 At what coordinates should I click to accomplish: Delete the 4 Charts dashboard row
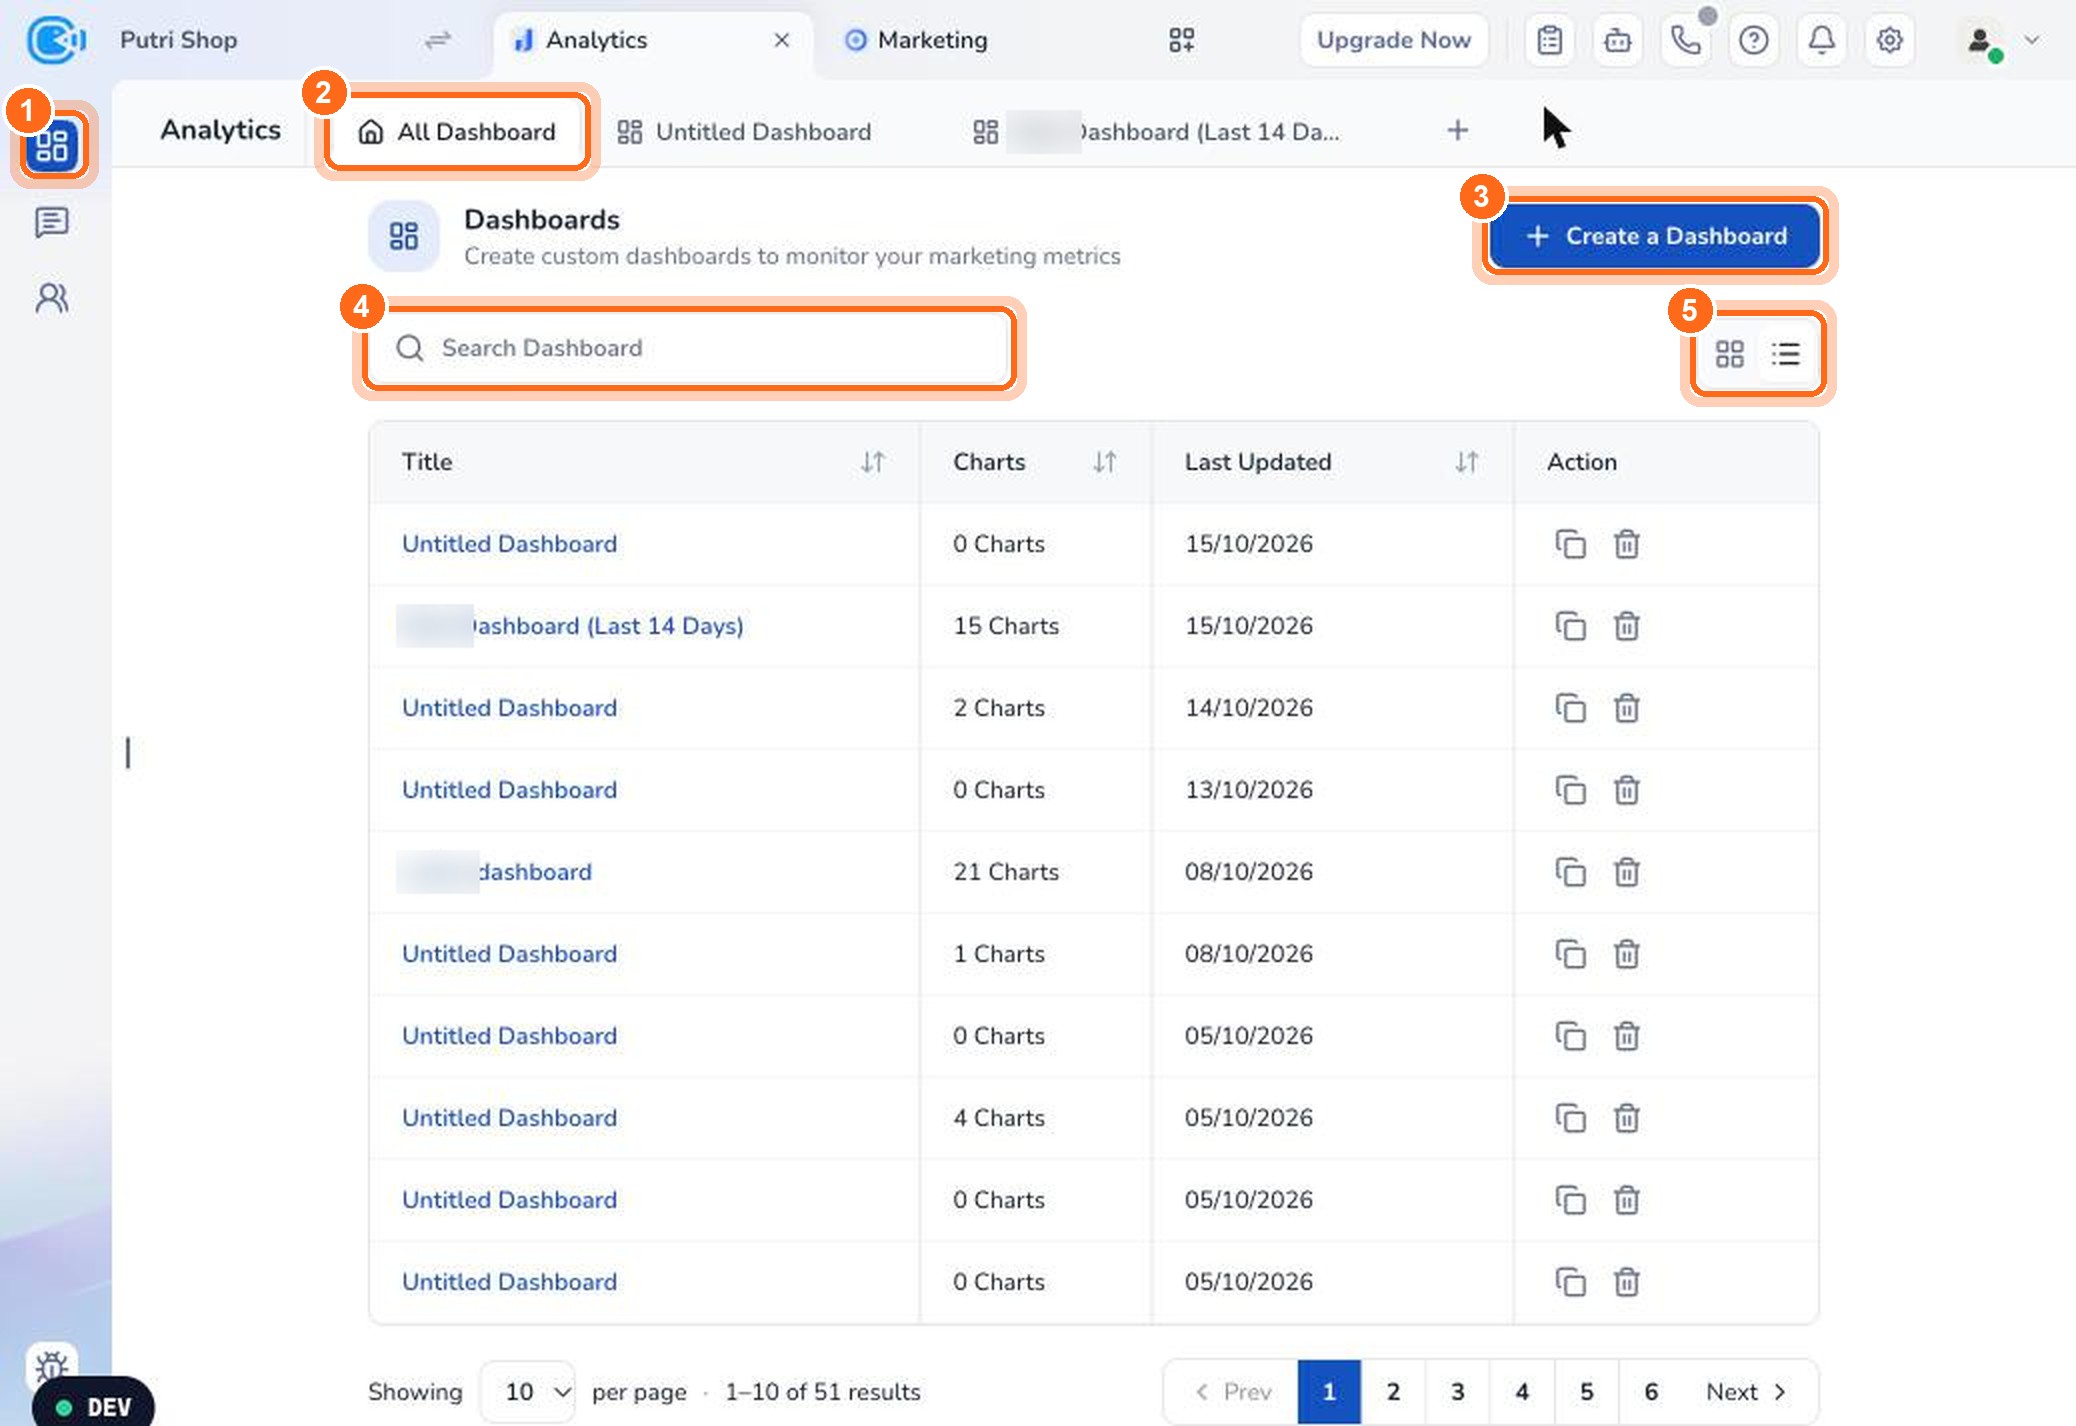[x=1627, y=1118]
